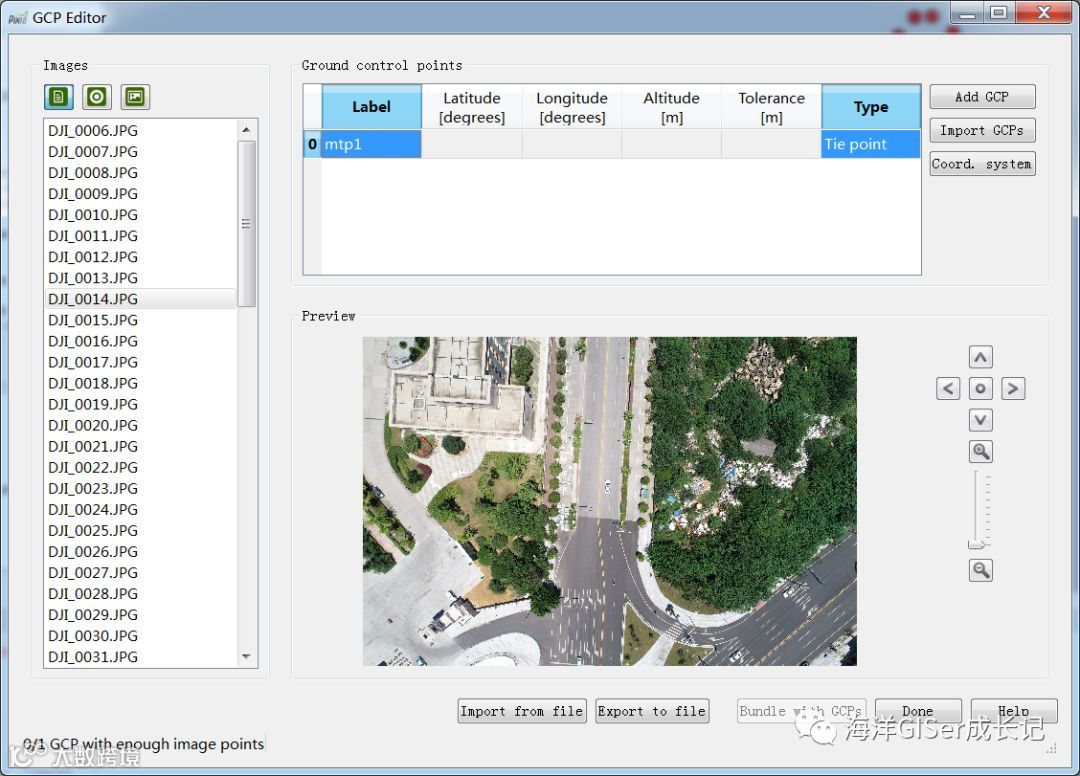Image resolution: width=1080 pixels, height=776 pixels.
Task: Click latitude cell of mtp1 row
Action: pyautogui.click(x=472, y=144)
